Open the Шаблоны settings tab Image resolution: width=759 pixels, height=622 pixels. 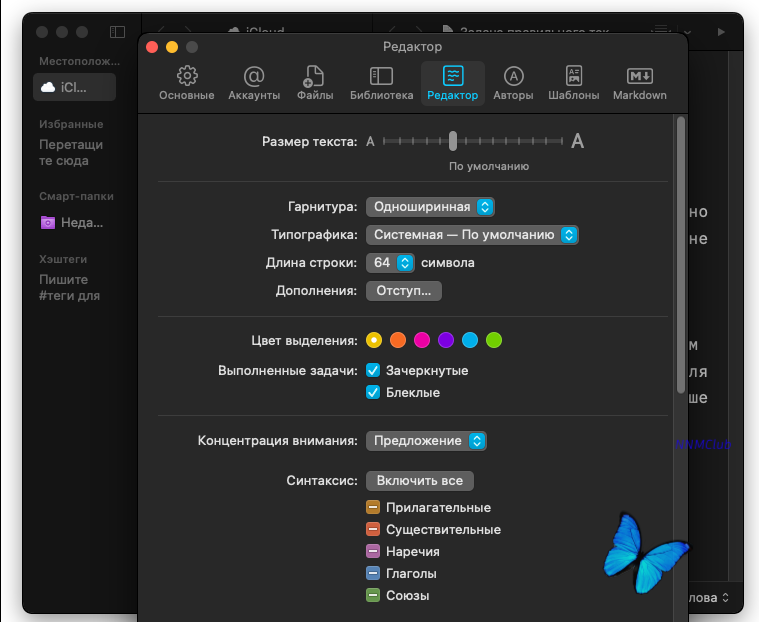tap(574, 83)
